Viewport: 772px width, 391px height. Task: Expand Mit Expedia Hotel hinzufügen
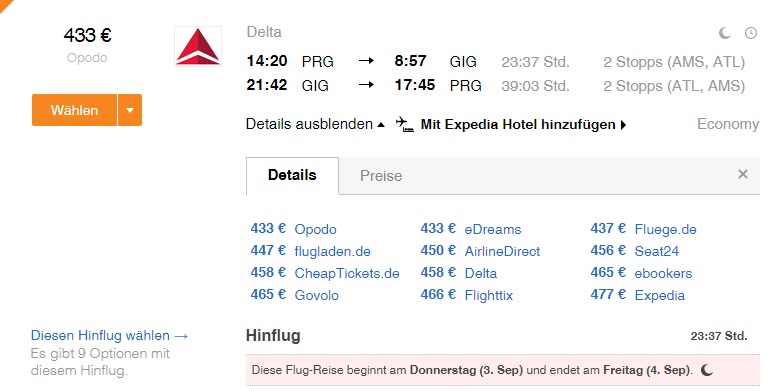(x=523, y=125)
